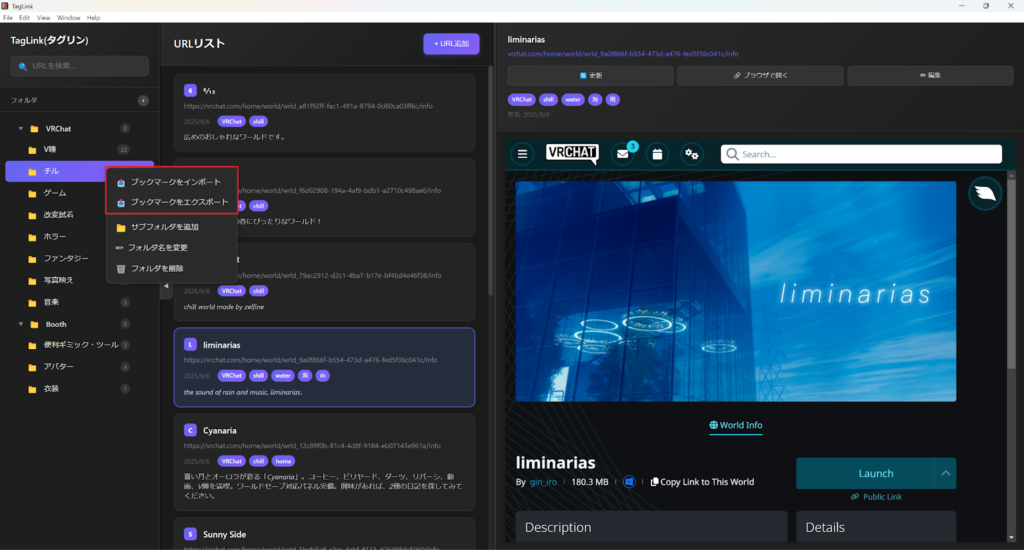Screen dimensions: 1024x550
Task: Click the folder icon beside ホラー
Action: point(32,237)
